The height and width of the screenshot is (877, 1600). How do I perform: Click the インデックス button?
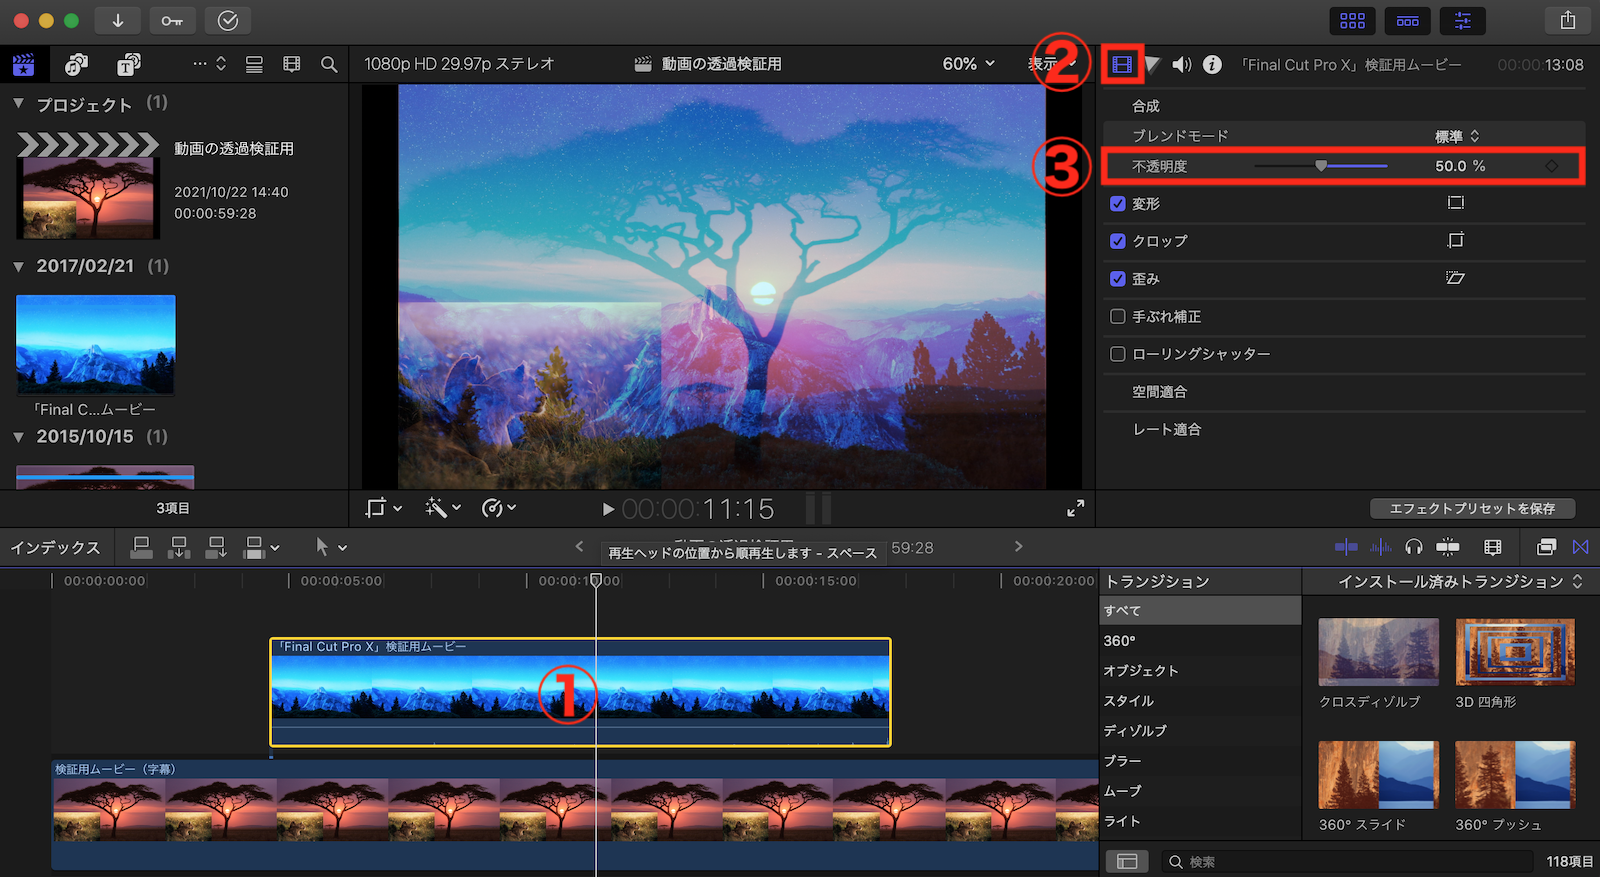click(x=55, y=548)
